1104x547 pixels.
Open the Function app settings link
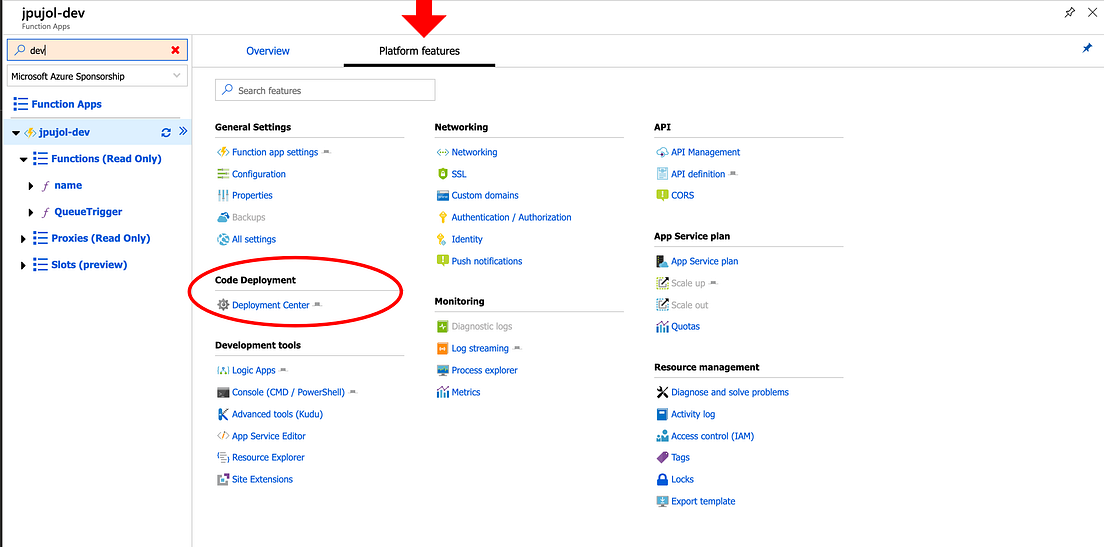pyautogui.click(x=275, y=152)
